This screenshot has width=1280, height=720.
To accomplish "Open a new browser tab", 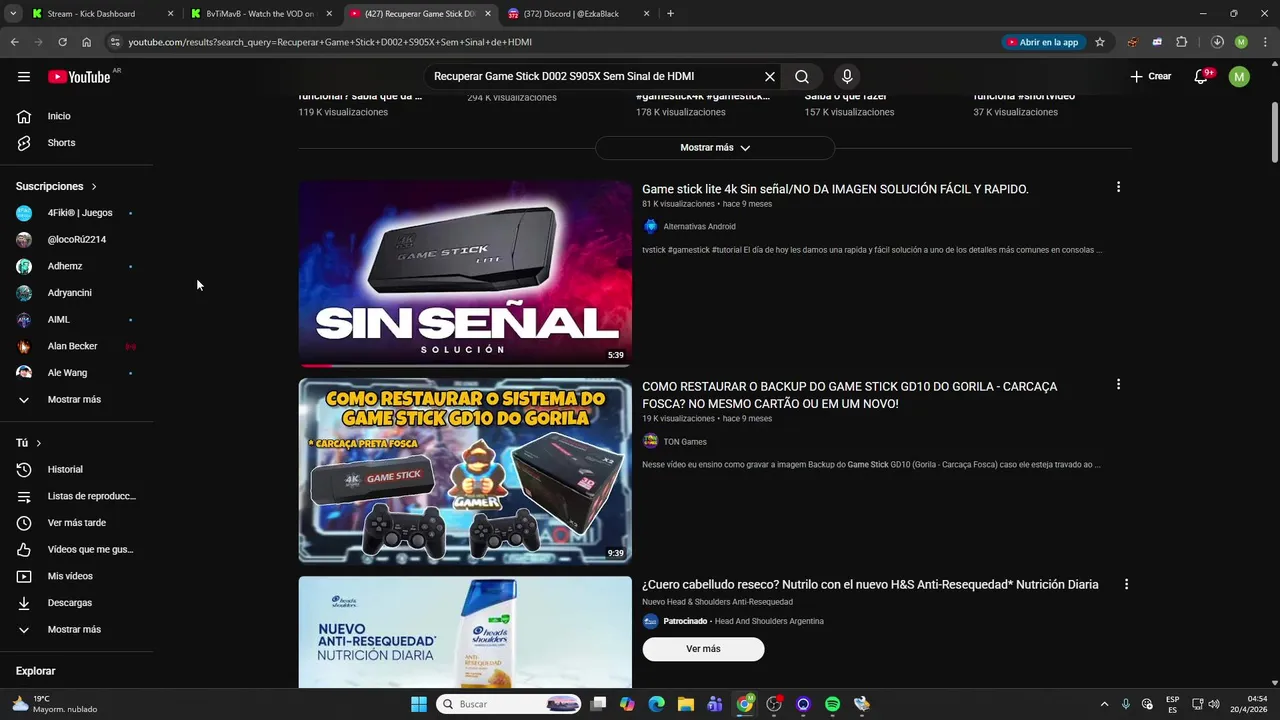I will click(x=670, y=14).
